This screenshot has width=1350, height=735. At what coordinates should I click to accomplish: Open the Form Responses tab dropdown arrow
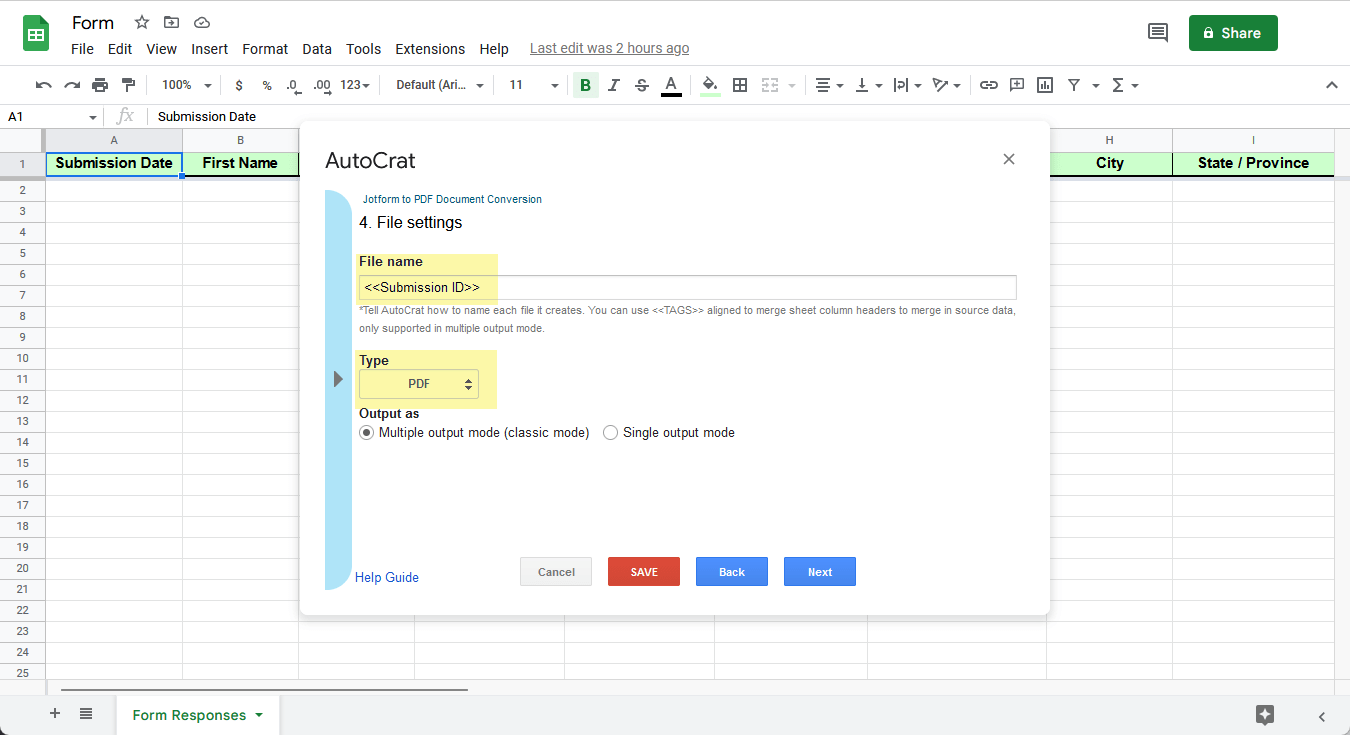click(x=259, y=715)
